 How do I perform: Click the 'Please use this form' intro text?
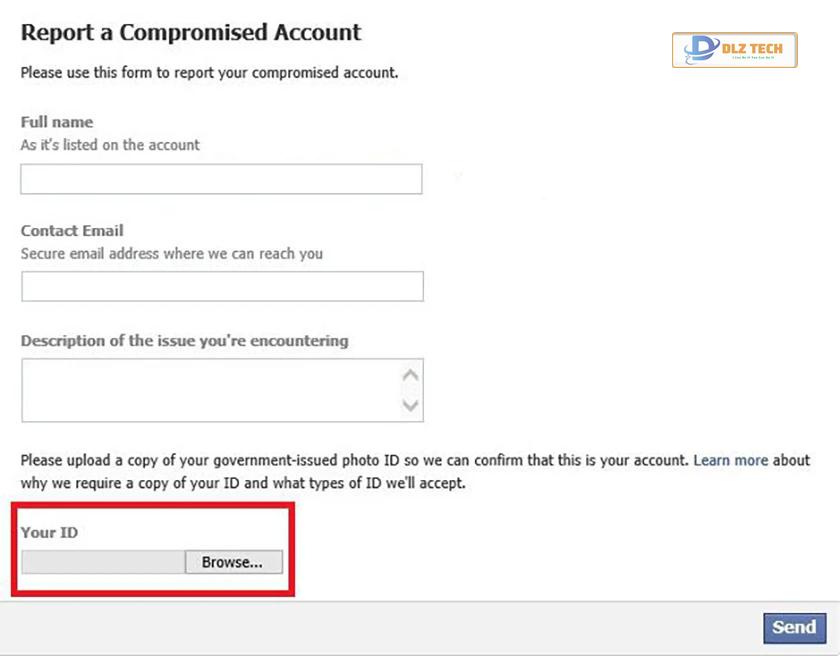pyautogui.click(x=209, y=72)
